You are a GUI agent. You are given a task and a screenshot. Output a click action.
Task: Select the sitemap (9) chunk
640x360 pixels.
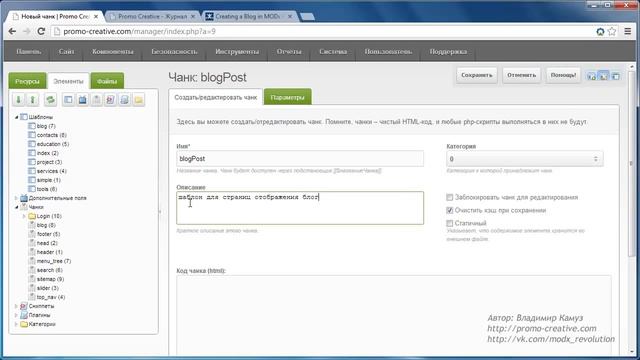50,279
